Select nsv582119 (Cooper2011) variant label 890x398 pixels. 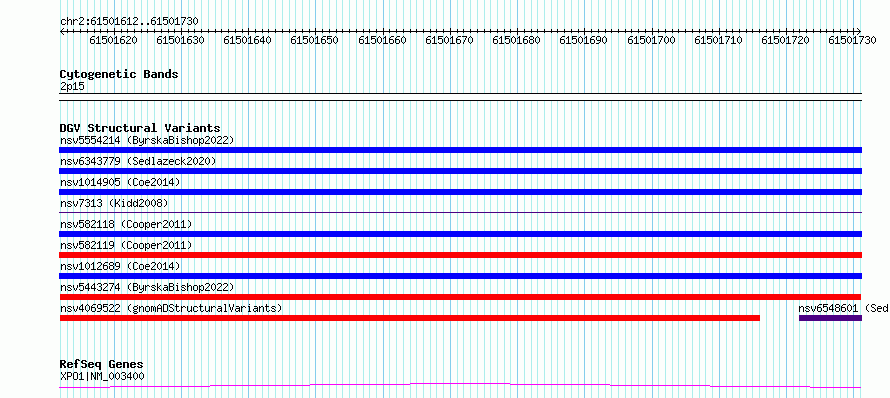pyautogui.click(x=126, y=245)
